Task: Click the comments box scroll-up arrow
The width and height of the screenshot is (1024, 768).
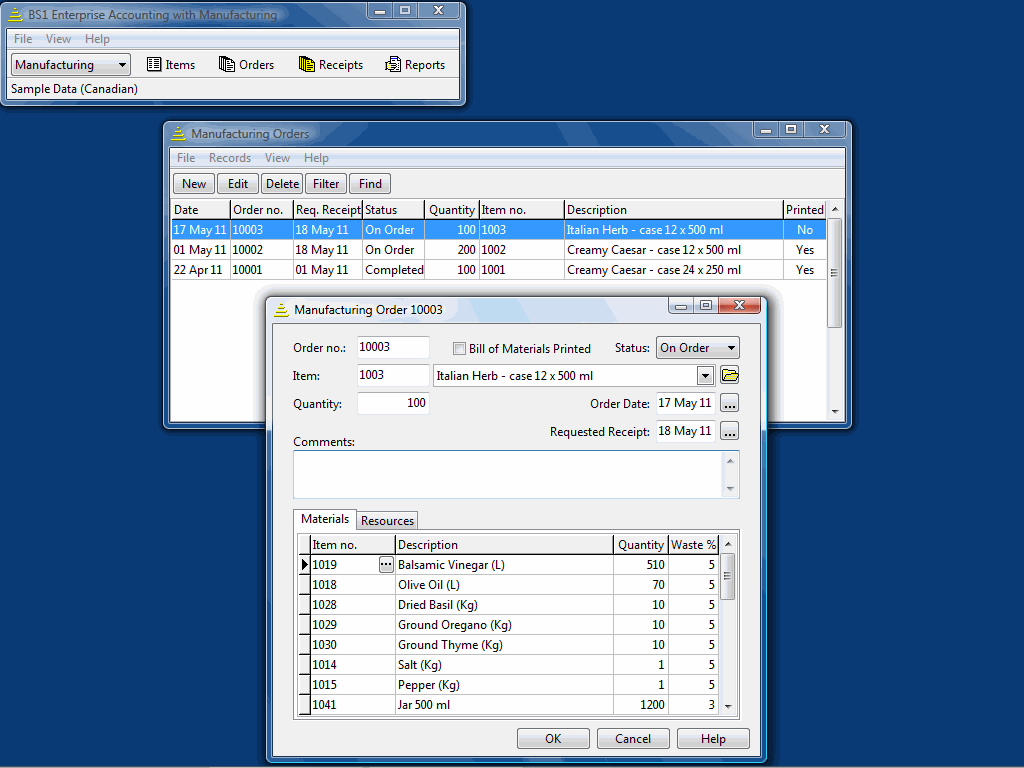Action: click(730, 461)
